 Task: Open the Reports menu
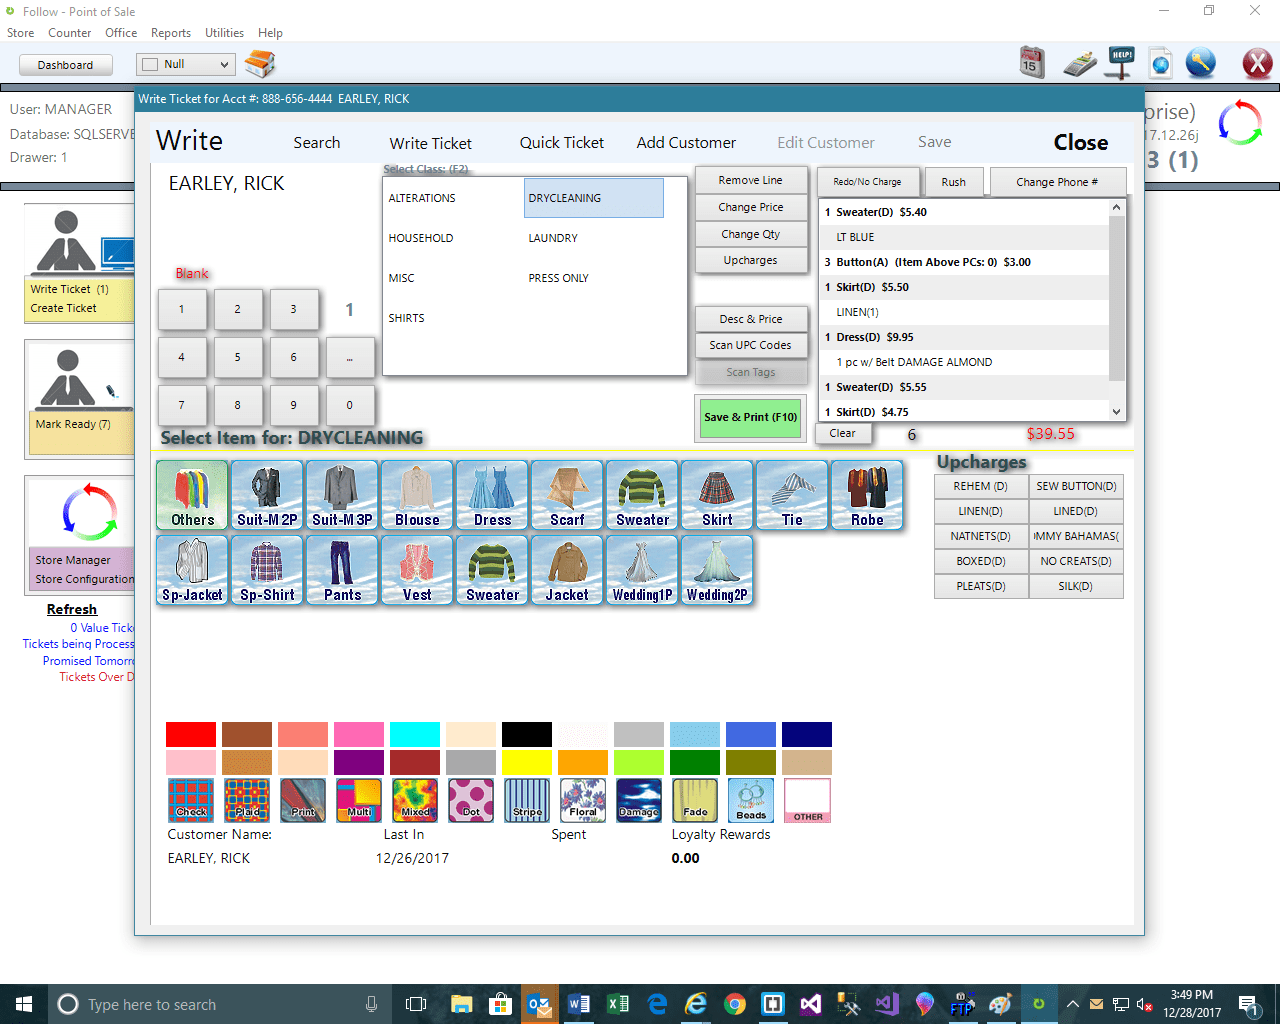tap(171, 32)
